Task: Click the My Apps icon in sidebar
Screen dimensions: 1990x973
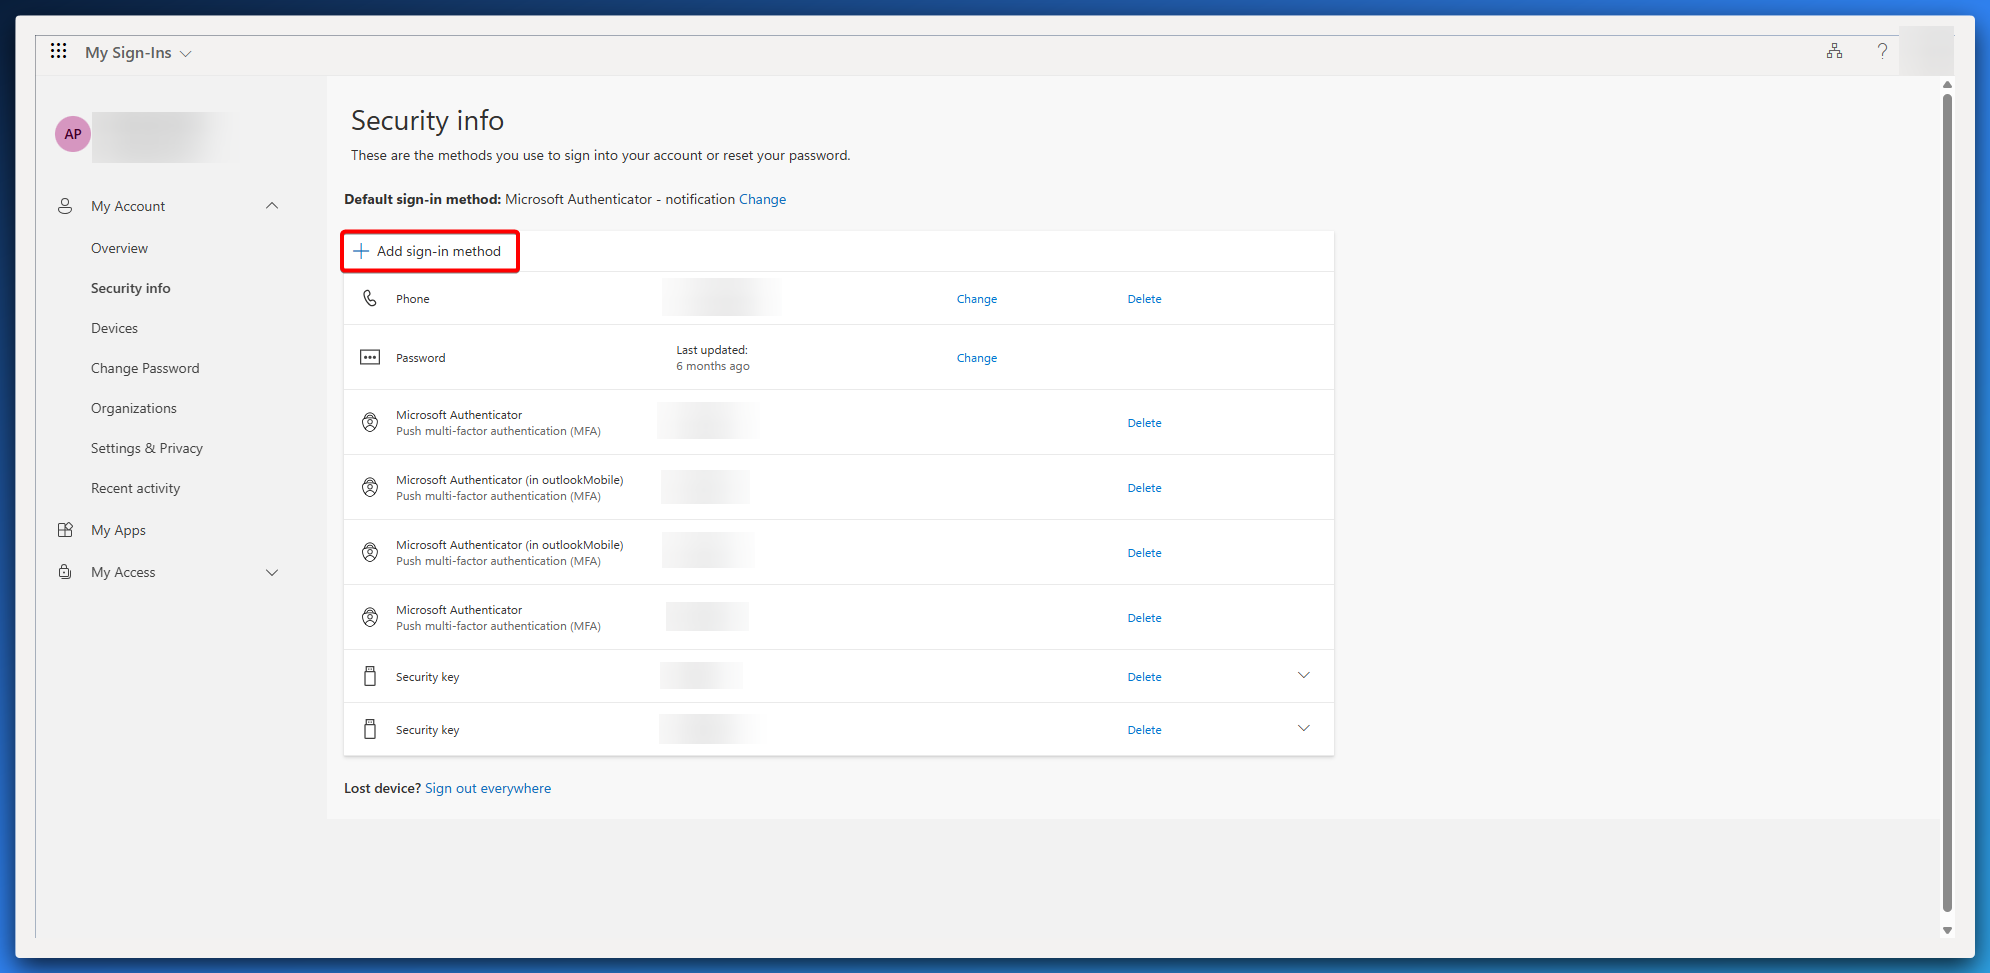Action: click(x=65, y=530)
